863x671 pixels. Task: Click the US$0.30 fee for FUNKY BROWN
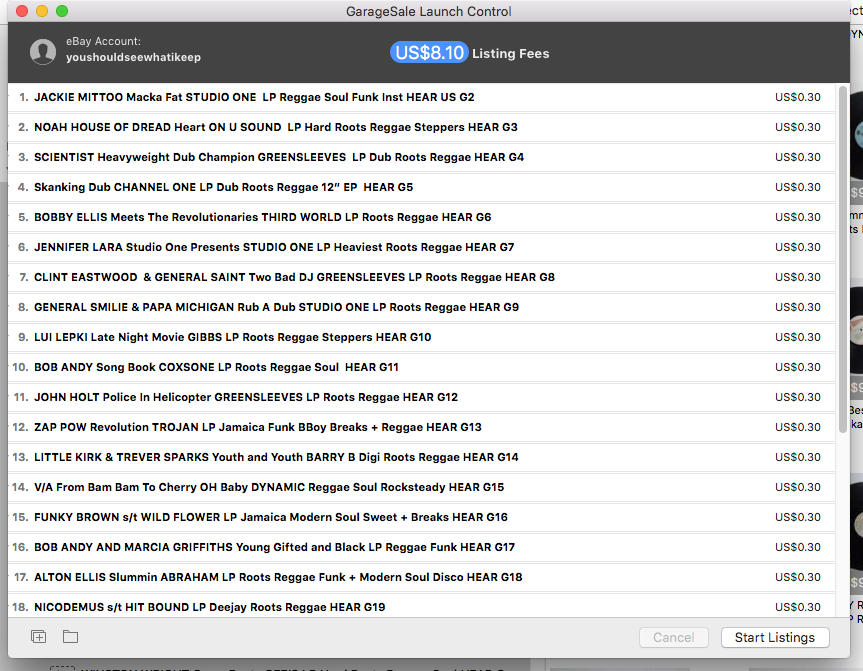(x=798, y=517)
